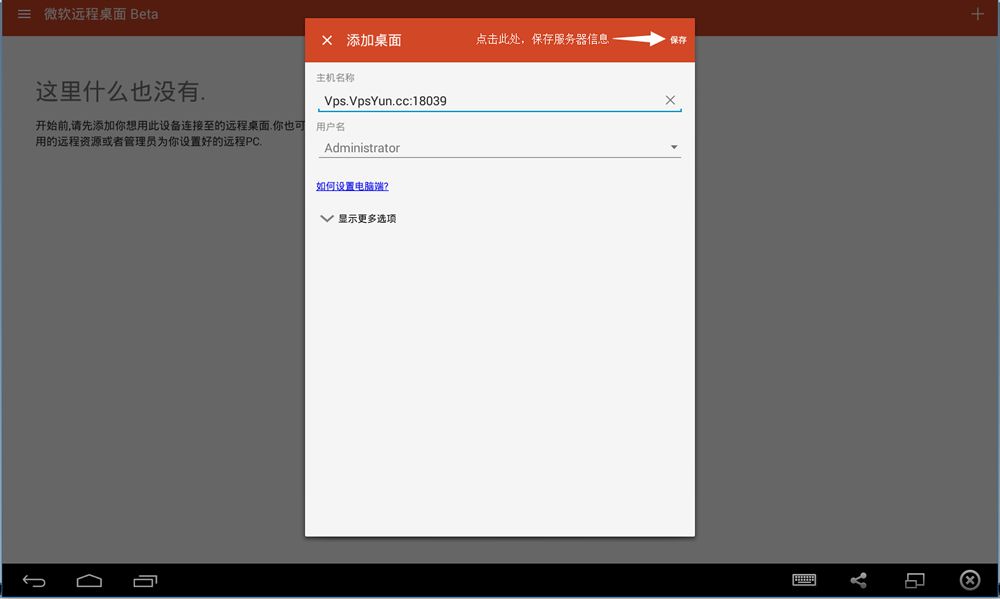
Task: Open the 如何设置电脑端? link
Action: tap(352, 186)
